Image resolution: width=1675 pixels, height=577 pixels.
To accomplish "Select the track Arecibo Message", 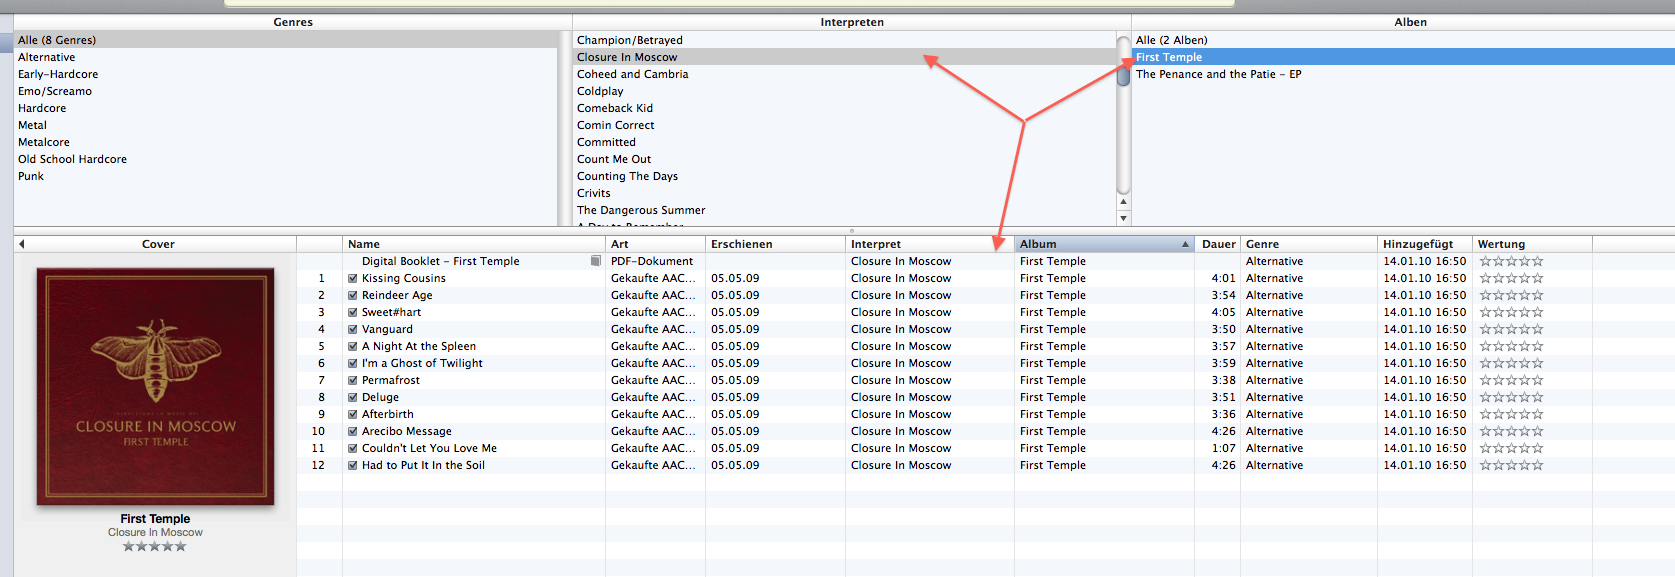I will click(x=985, y=431).
